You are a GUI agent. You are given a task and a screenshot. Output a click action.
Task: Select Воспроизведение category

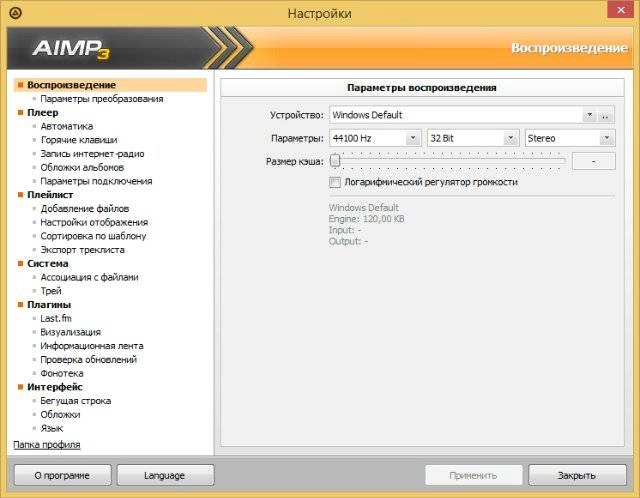coord(111,85)
